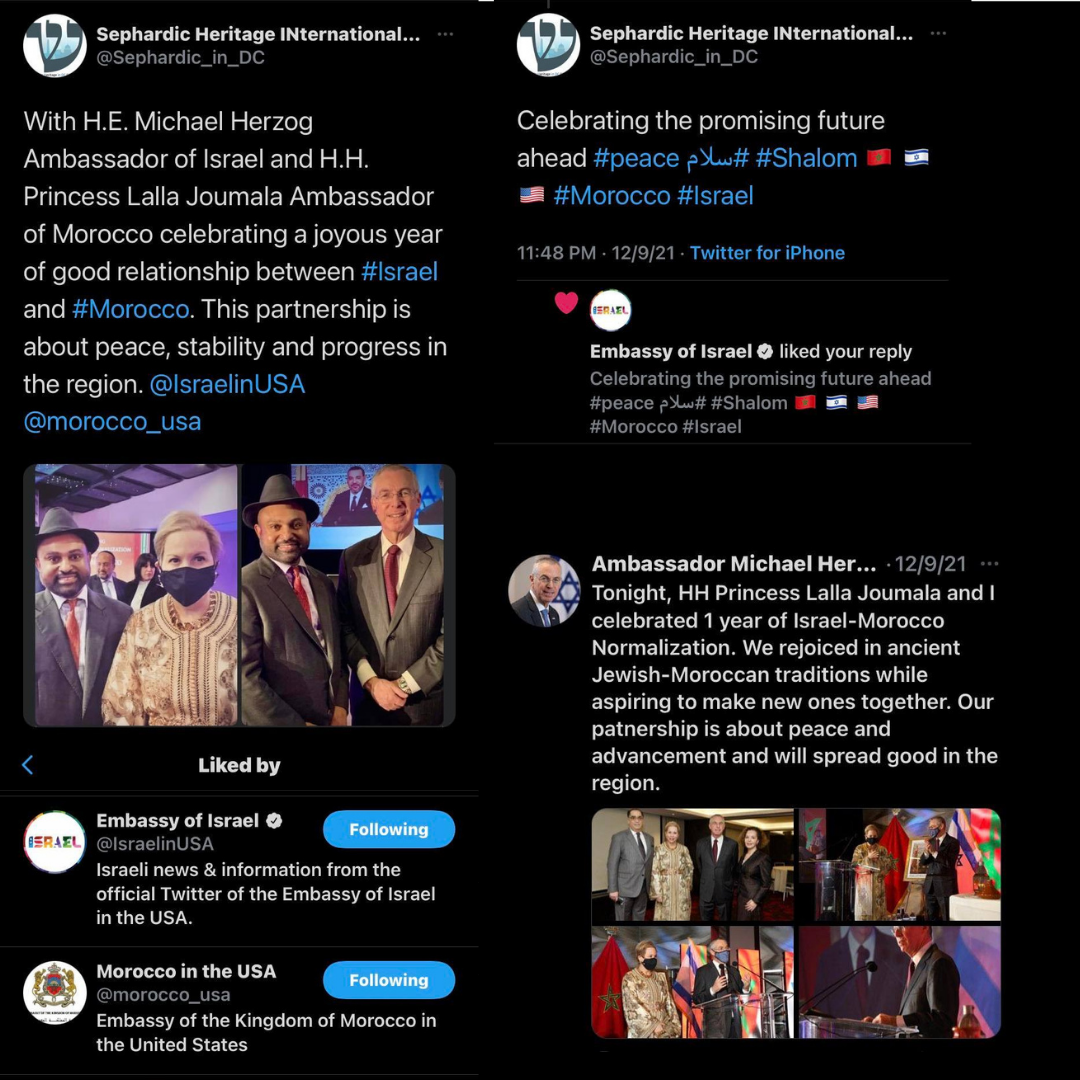Open more options on Ambassador Herzog tweet

pos(989,563)
